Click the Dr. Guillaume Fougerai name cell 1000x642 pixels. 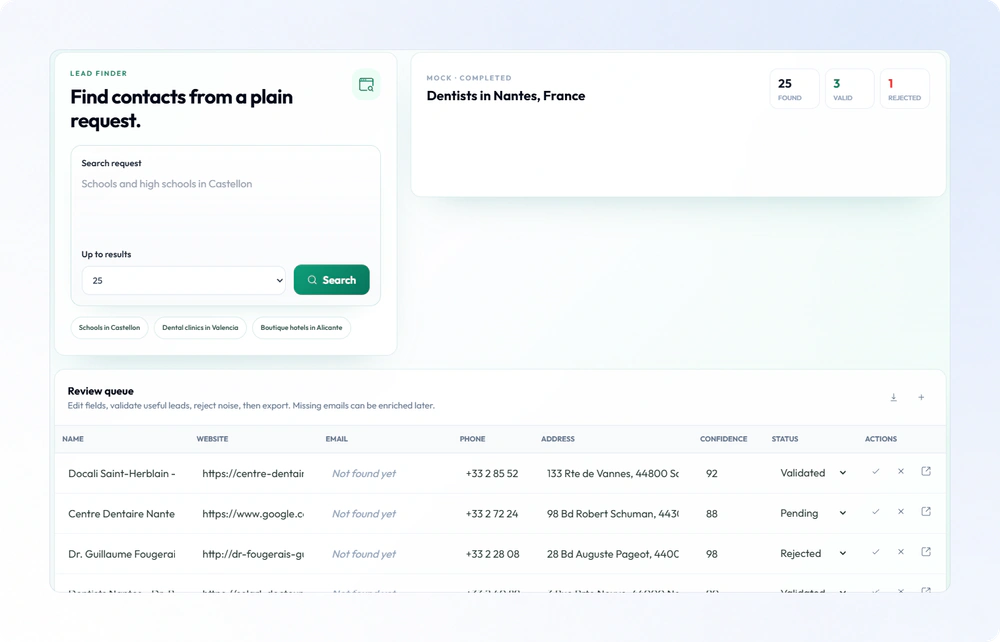(x=121, y=554)
